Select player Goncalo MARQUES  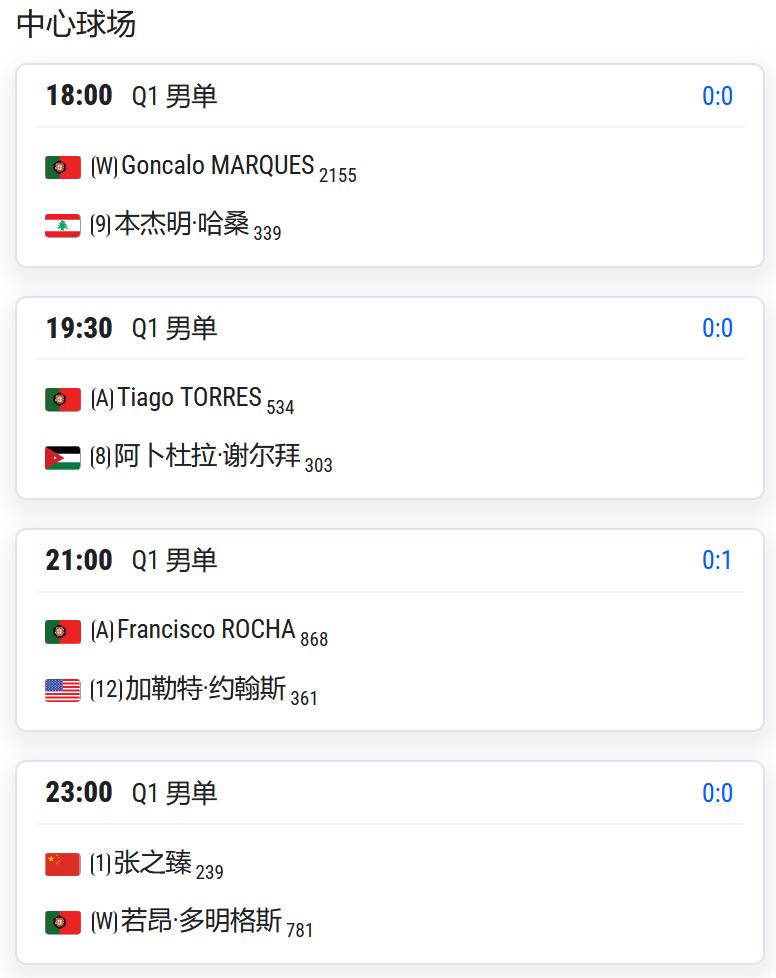coord(218,166)
